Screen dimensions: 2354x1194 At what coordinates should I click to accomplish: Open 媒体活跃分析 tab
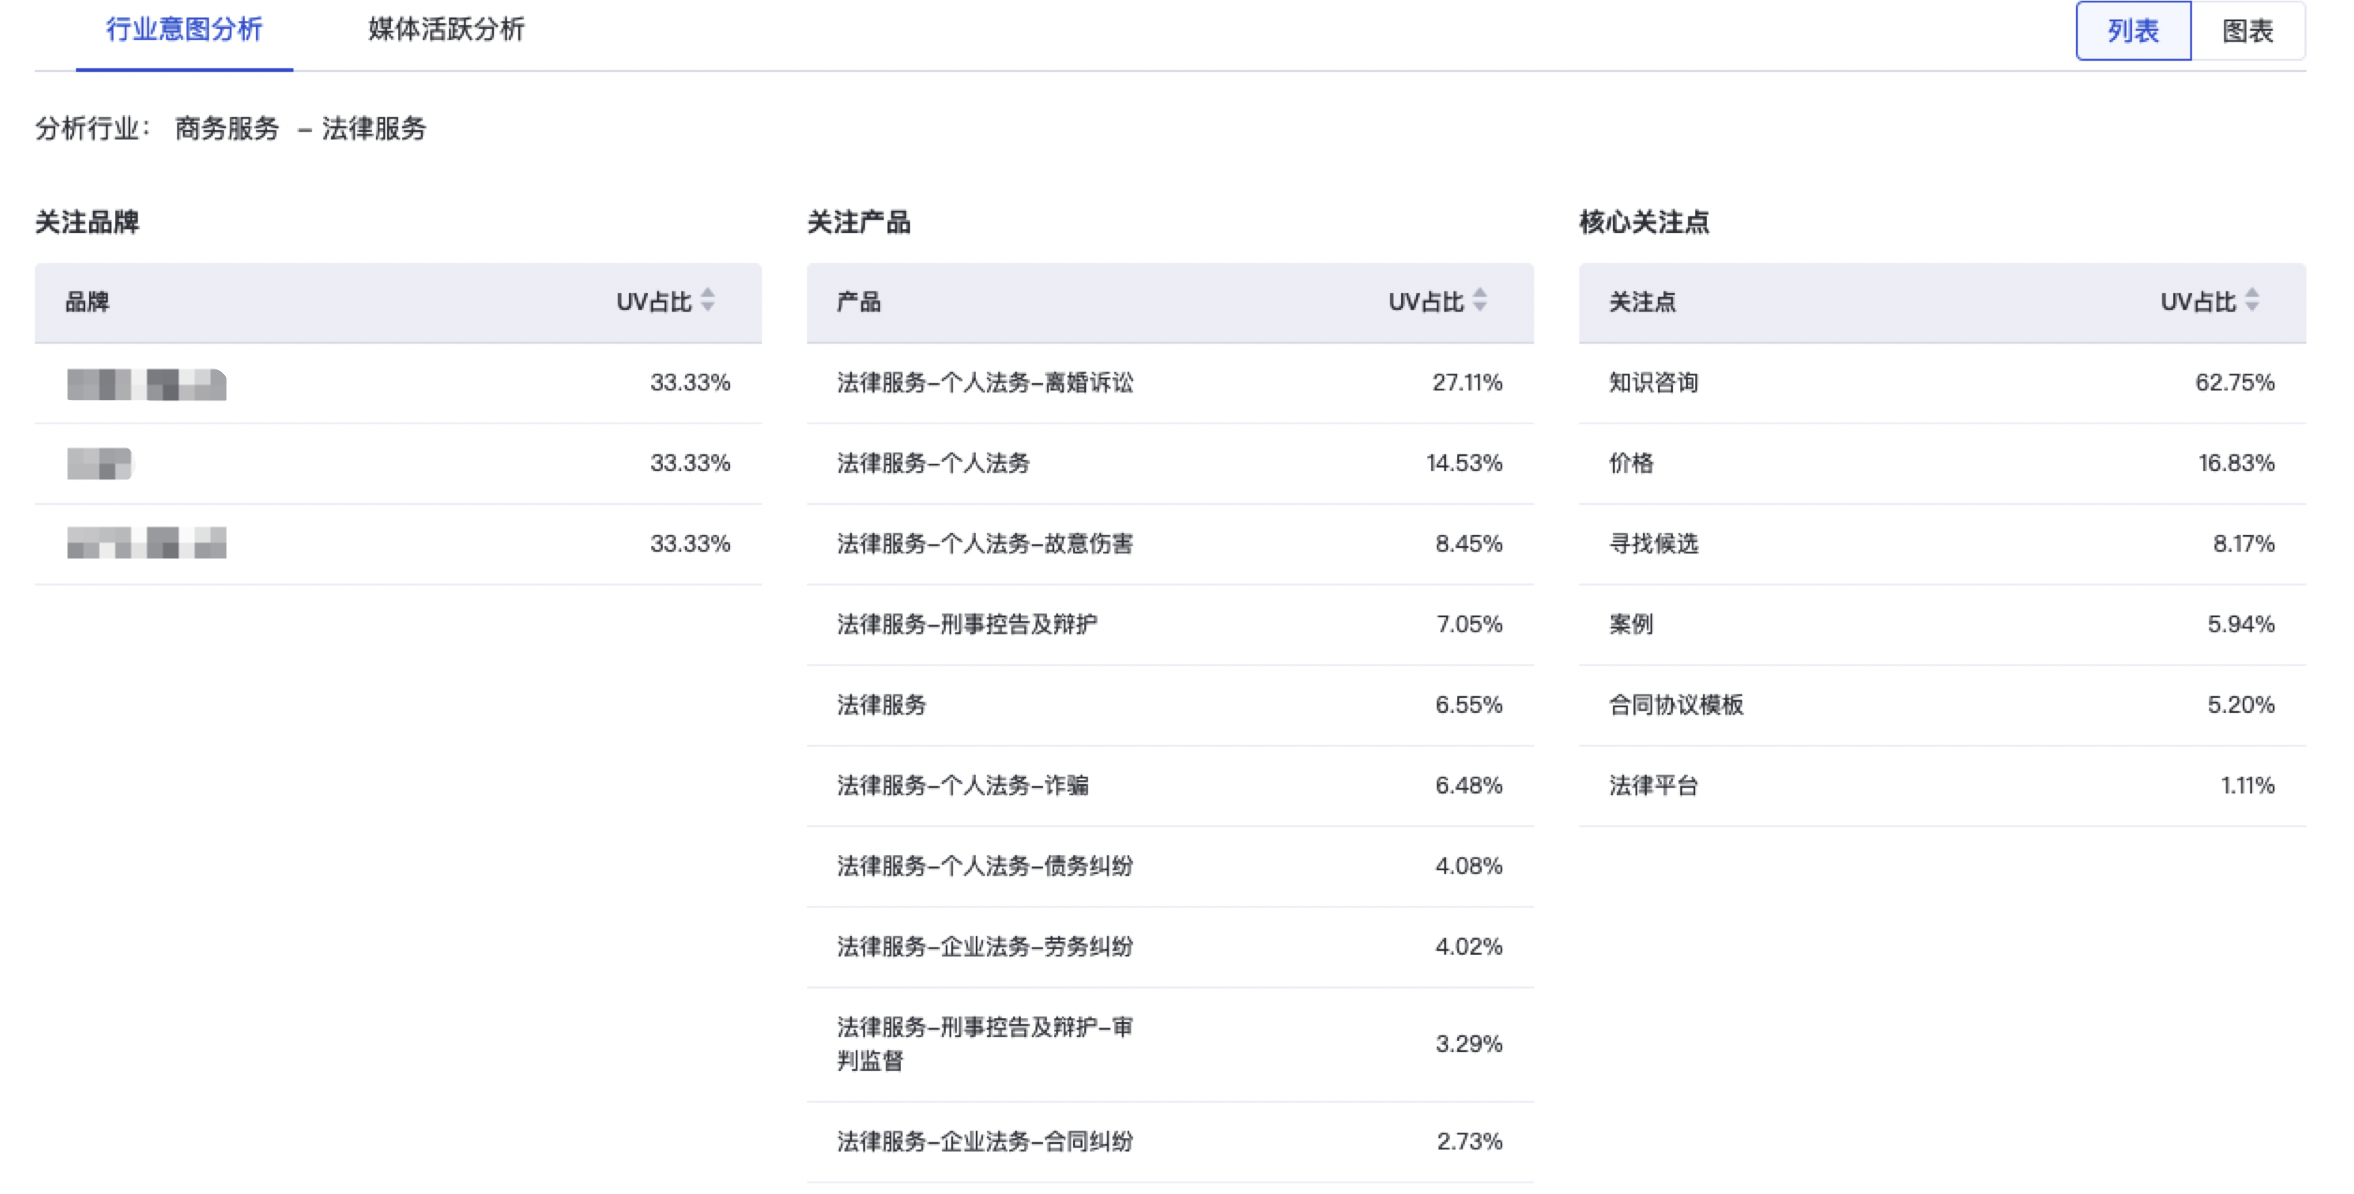click(446, 30)
